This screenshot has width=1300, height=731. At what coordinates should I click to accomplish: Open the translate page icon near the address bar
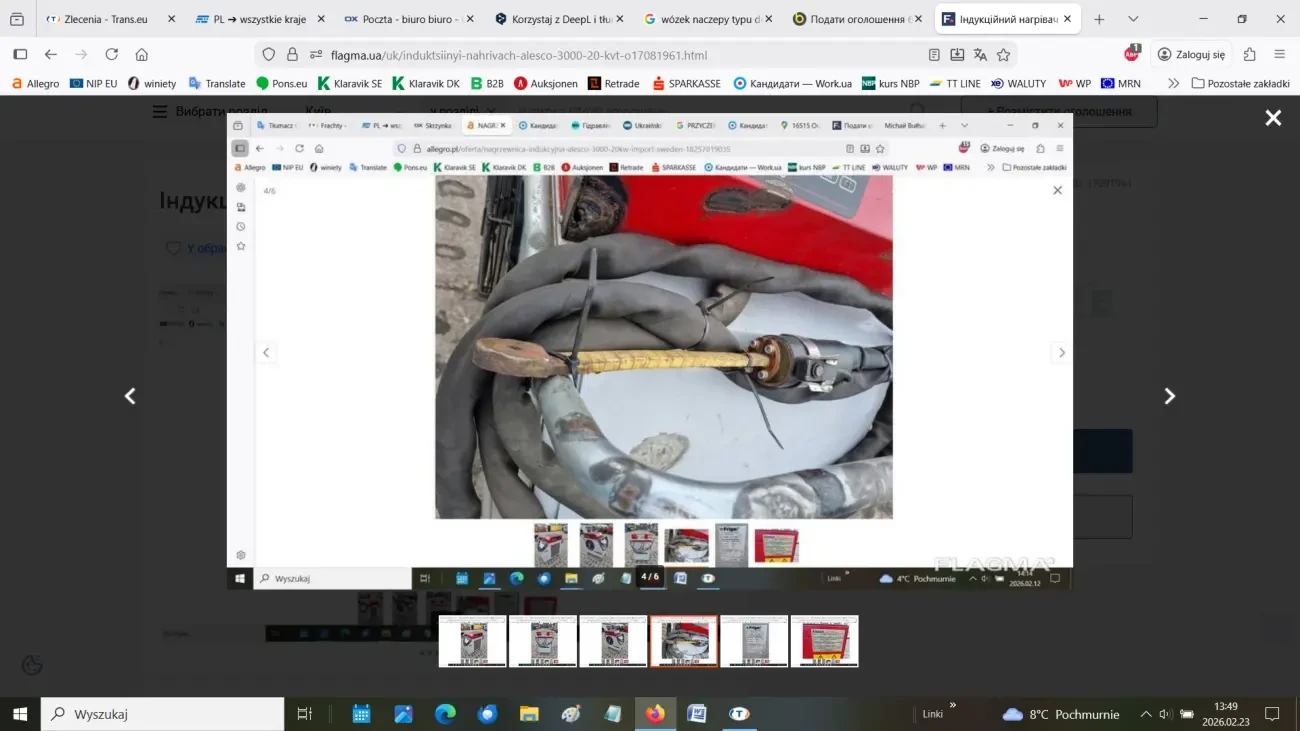tap(978, 54)
